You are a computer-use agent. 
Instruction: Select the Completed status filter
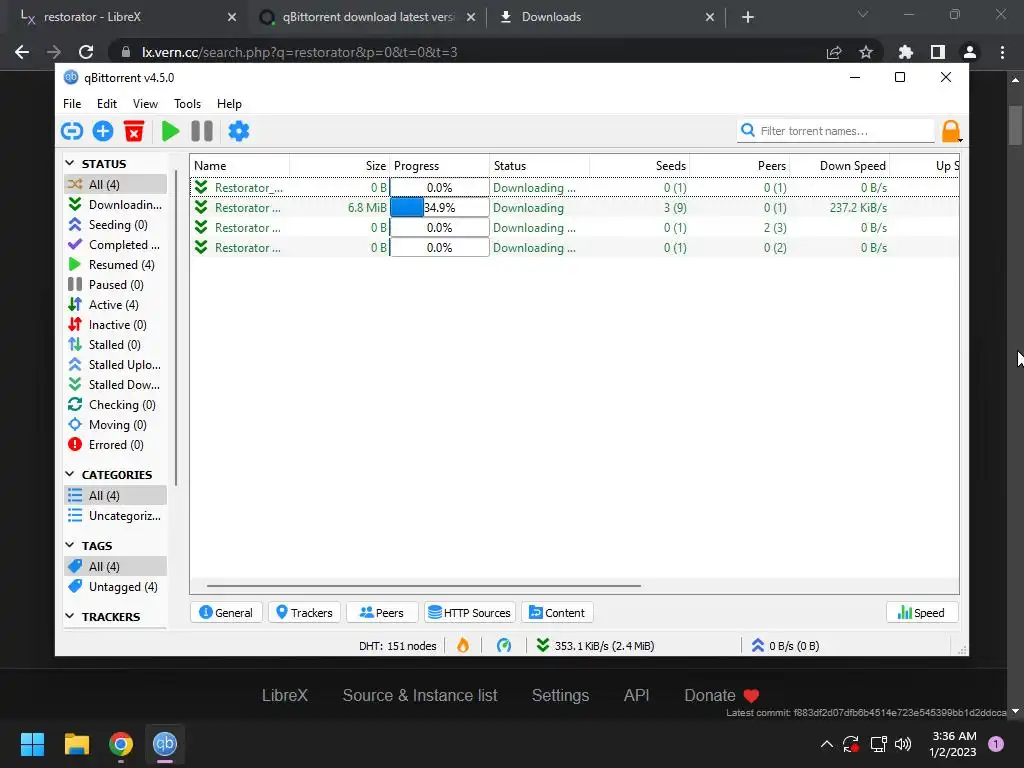pos(116,245)
